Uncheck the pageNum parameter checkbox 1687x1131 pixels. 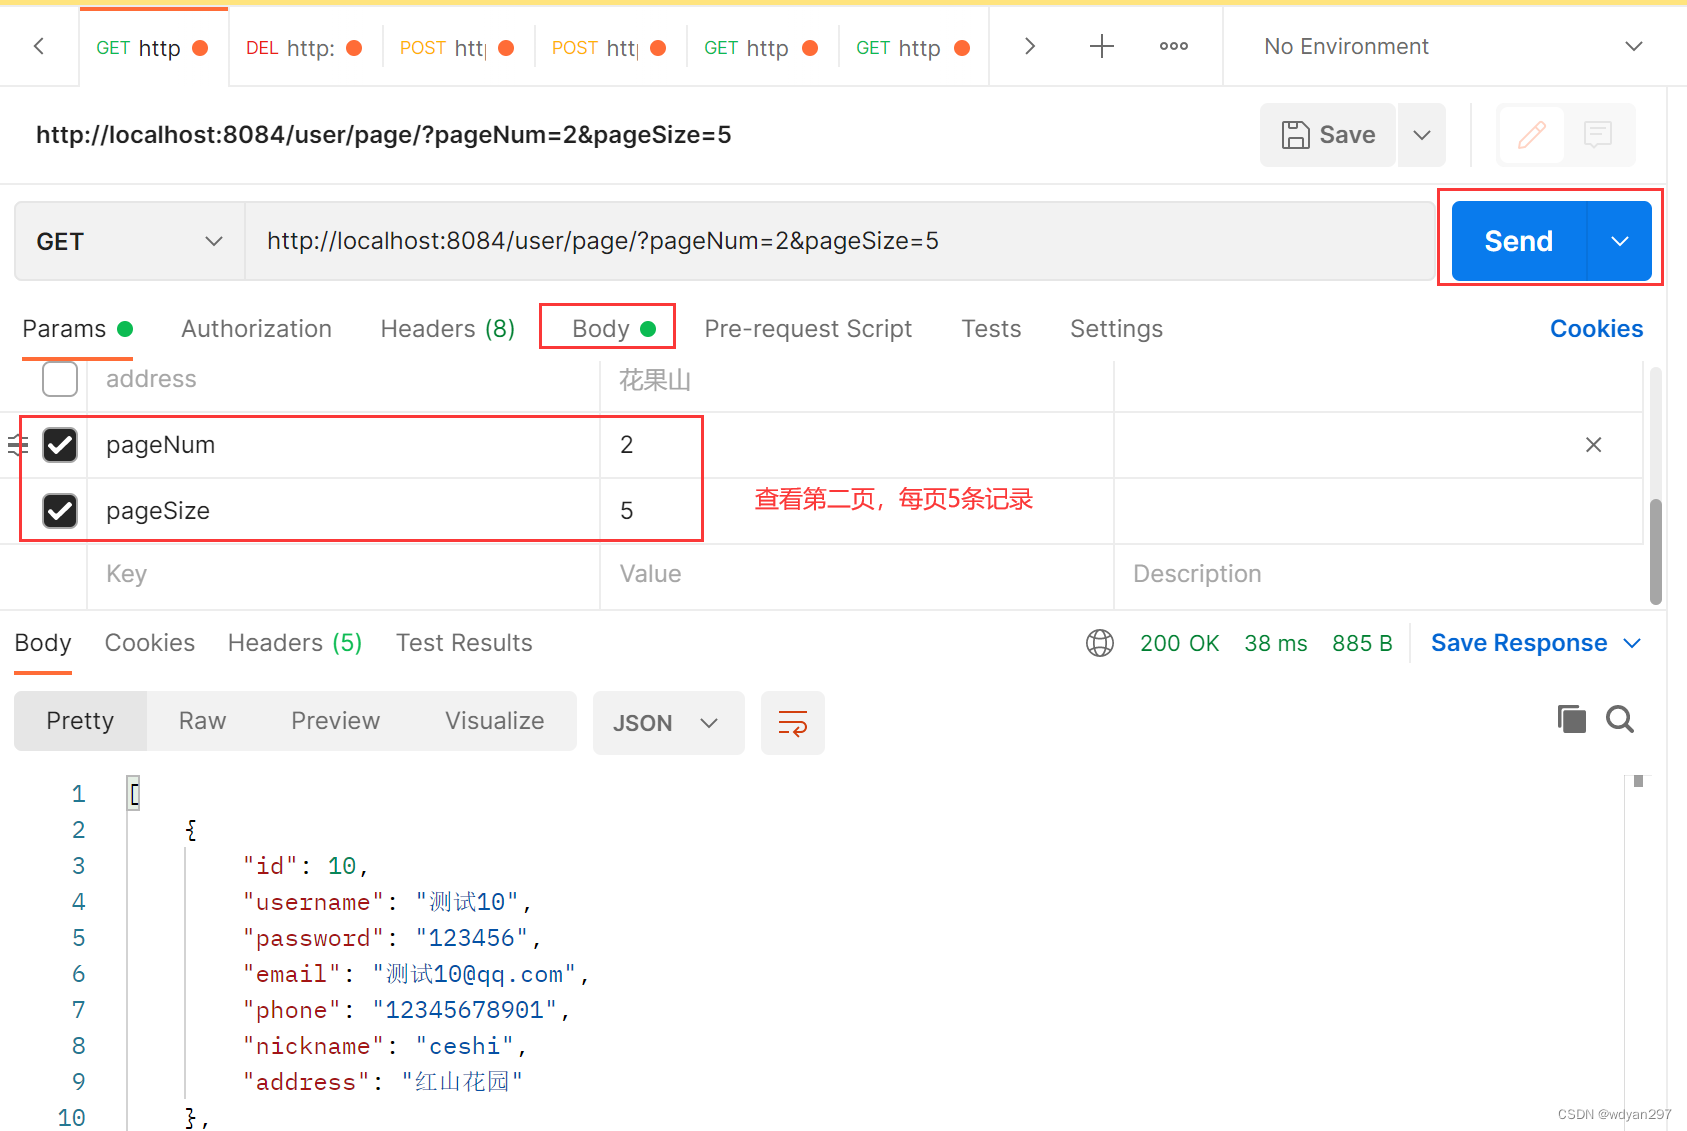tap(60, 445)
